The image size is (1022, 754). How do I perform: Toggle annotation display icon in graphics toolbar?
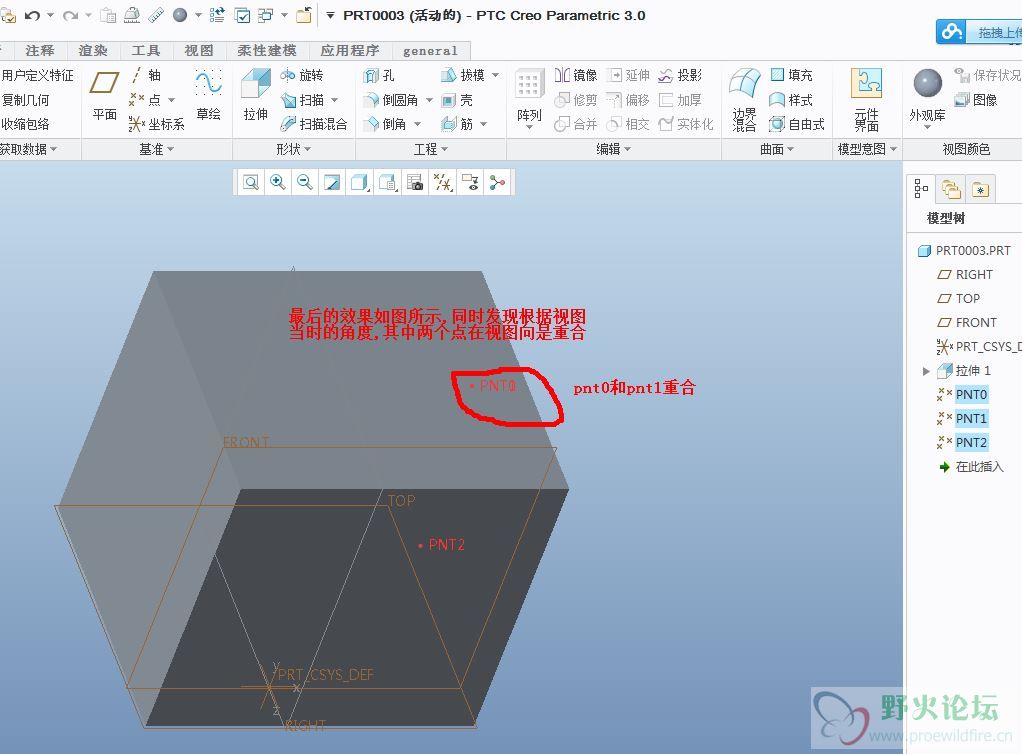point(471,182)
